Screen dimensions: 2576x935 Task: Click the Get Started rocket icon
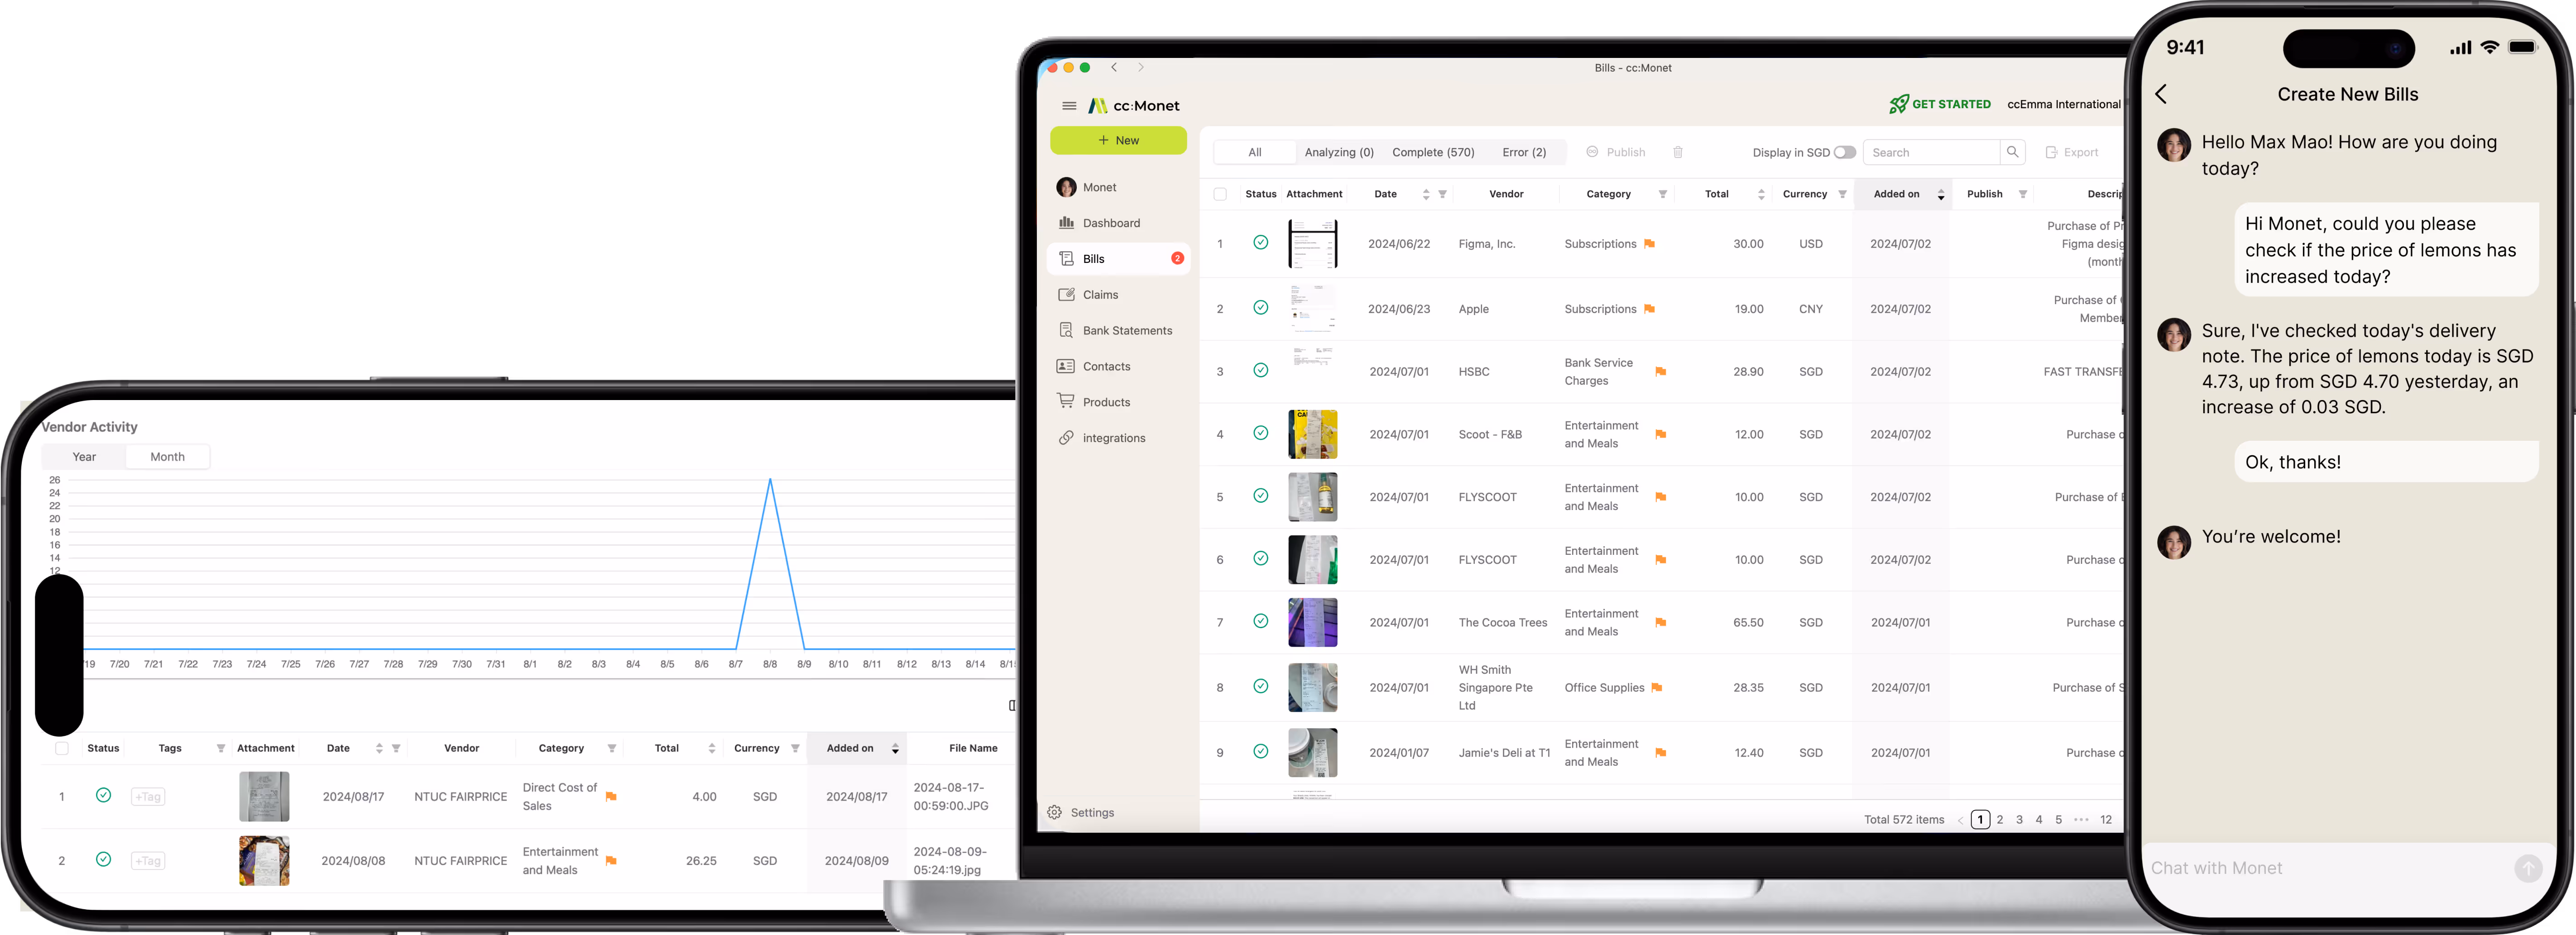[x=1898, y=104]
